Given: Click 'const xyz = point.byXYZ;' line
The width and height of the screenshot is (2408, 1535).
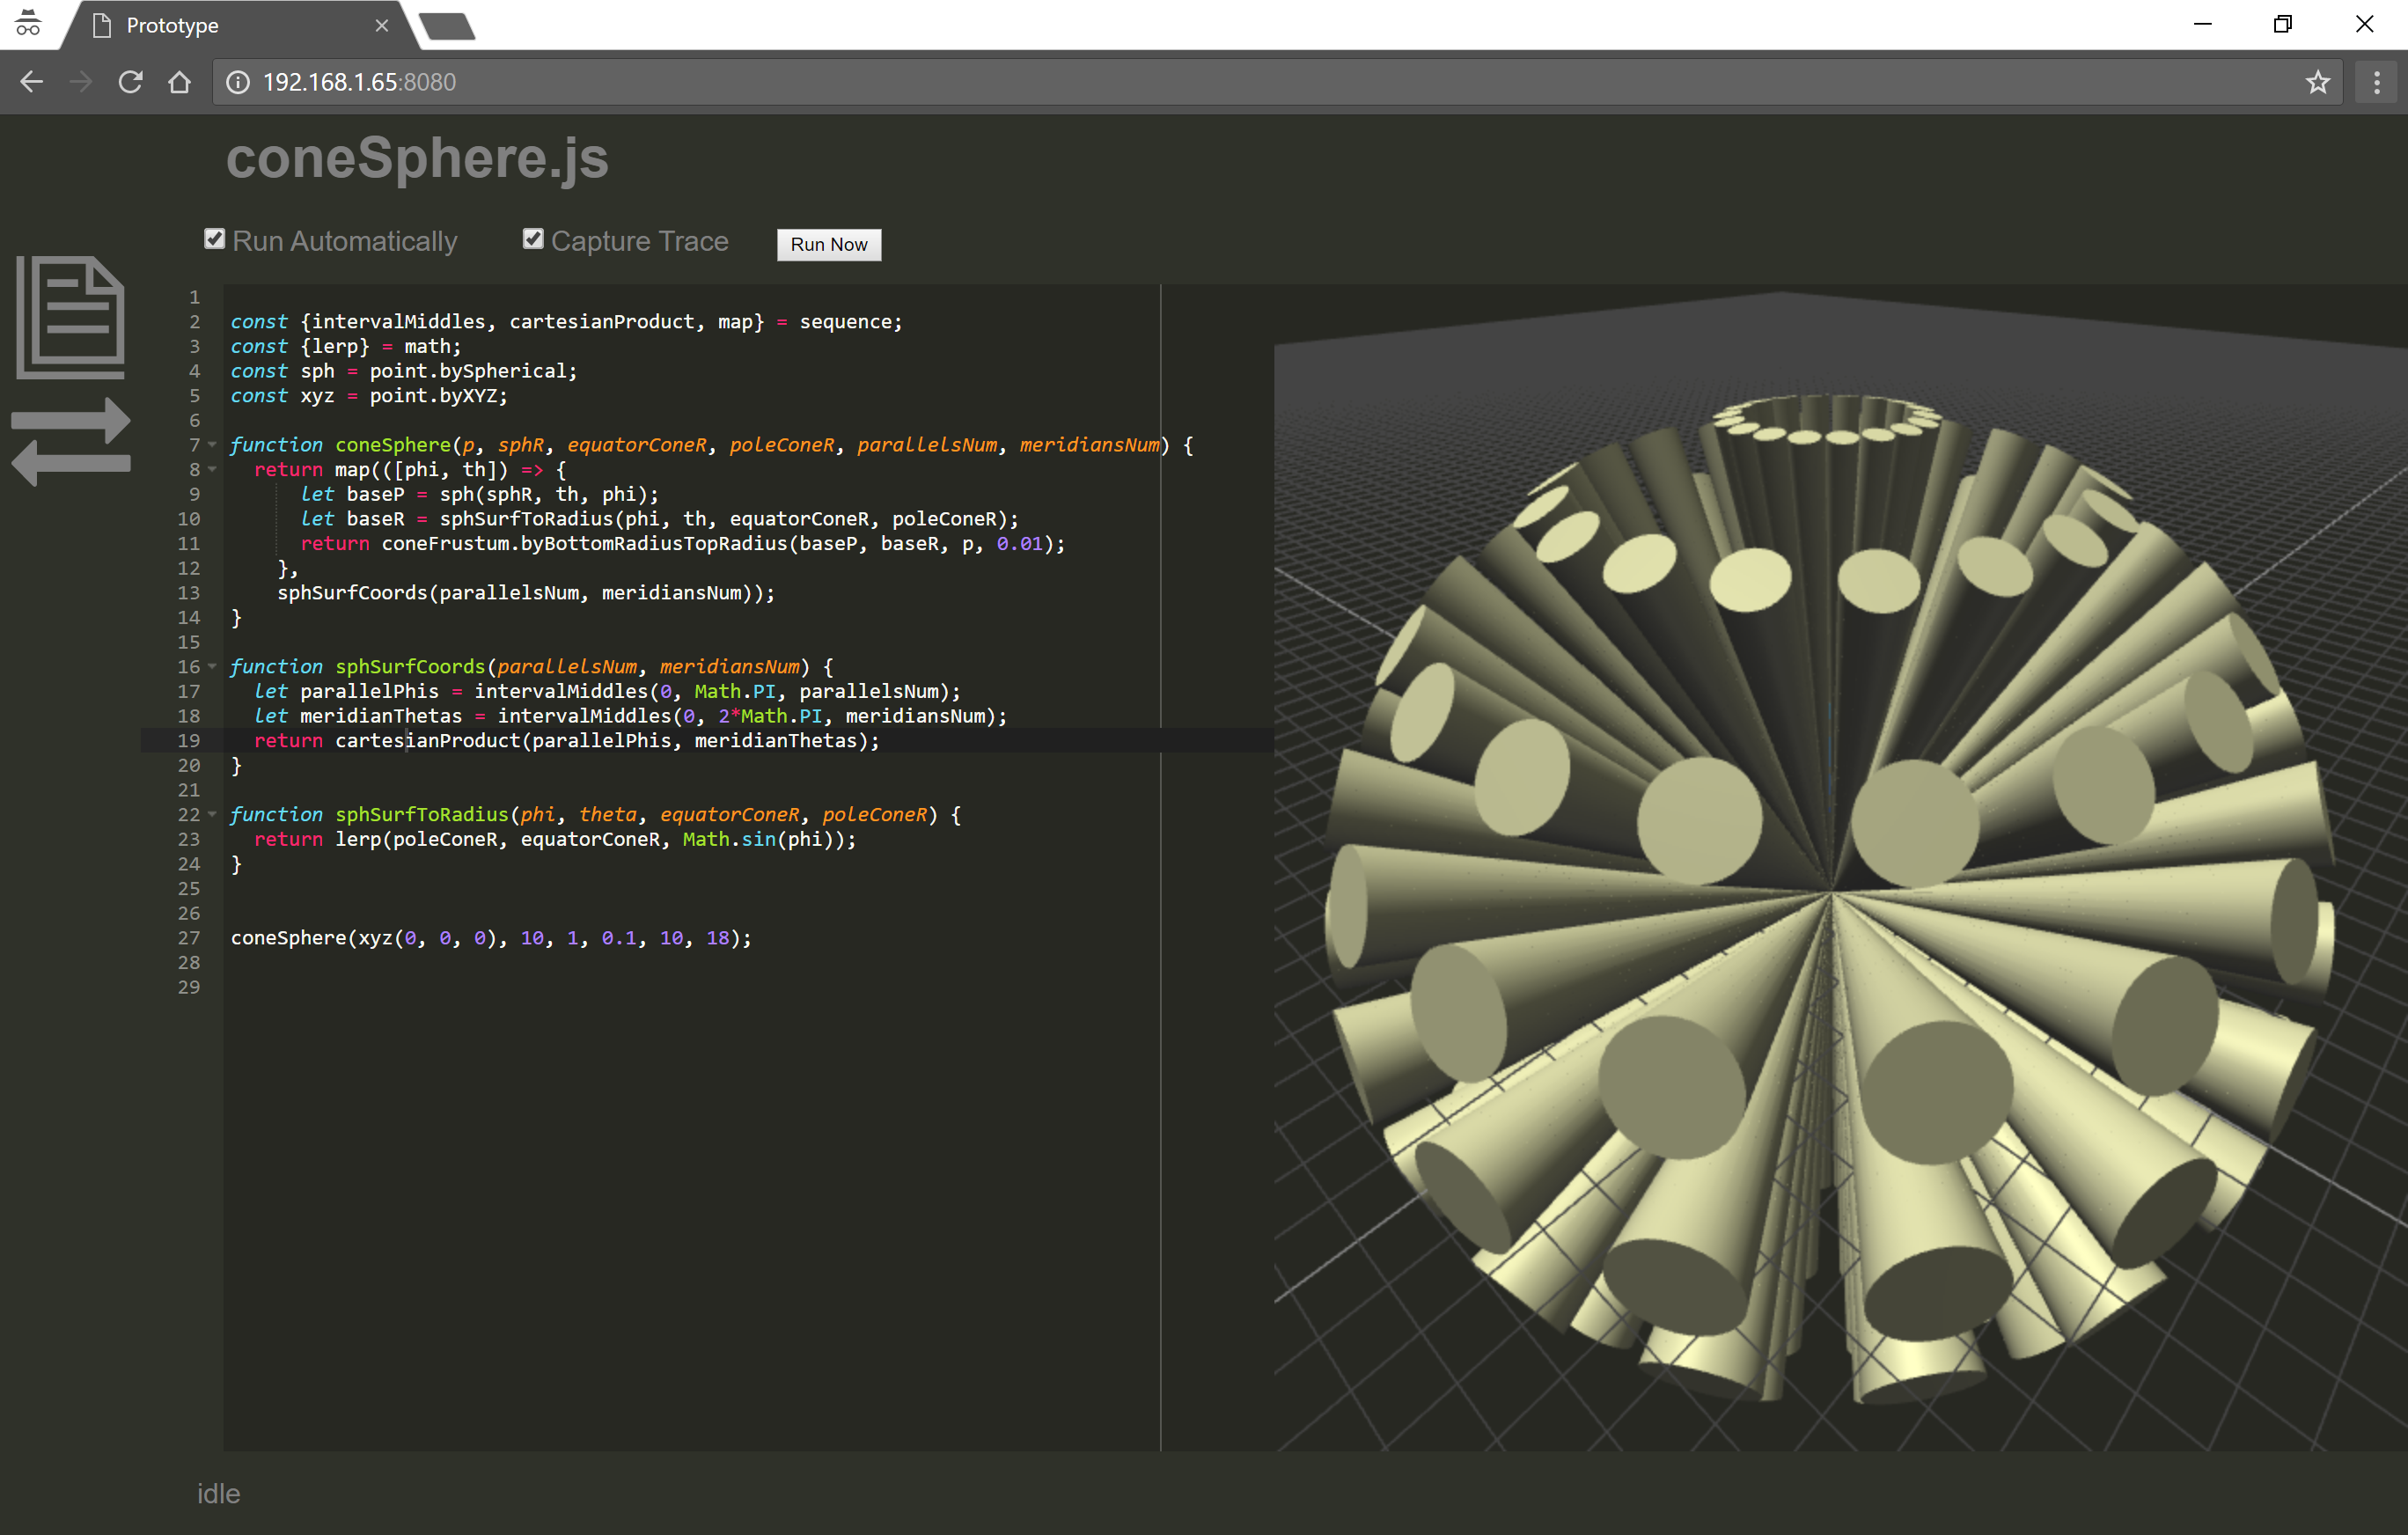Looking at the screenshot, I should pos(369,396).
